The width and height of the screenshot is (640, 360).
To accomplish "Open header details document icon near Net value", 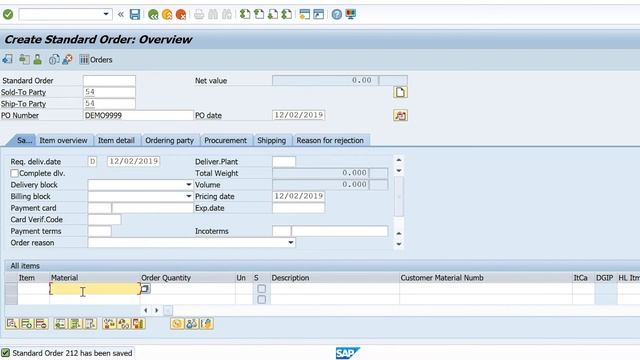I will [400, 92].
